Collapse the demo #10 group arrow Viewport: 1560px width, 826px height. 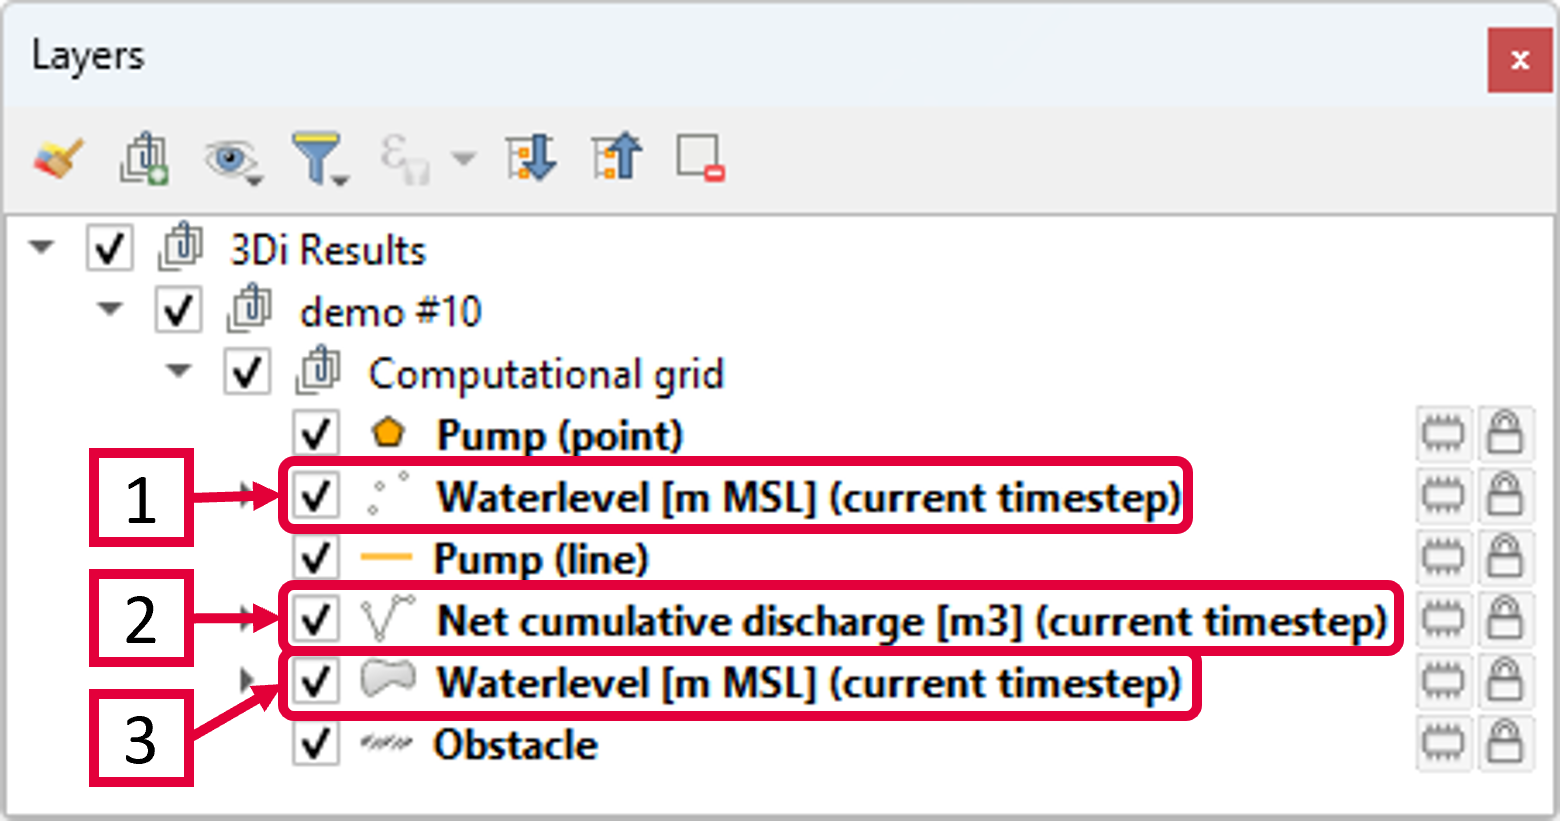point(111,309)
